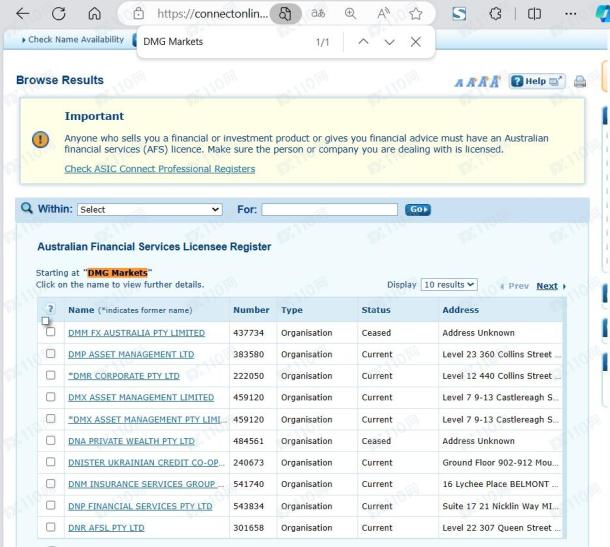Click the For search input field
This screenshot has width=610, height=547.
330,209
